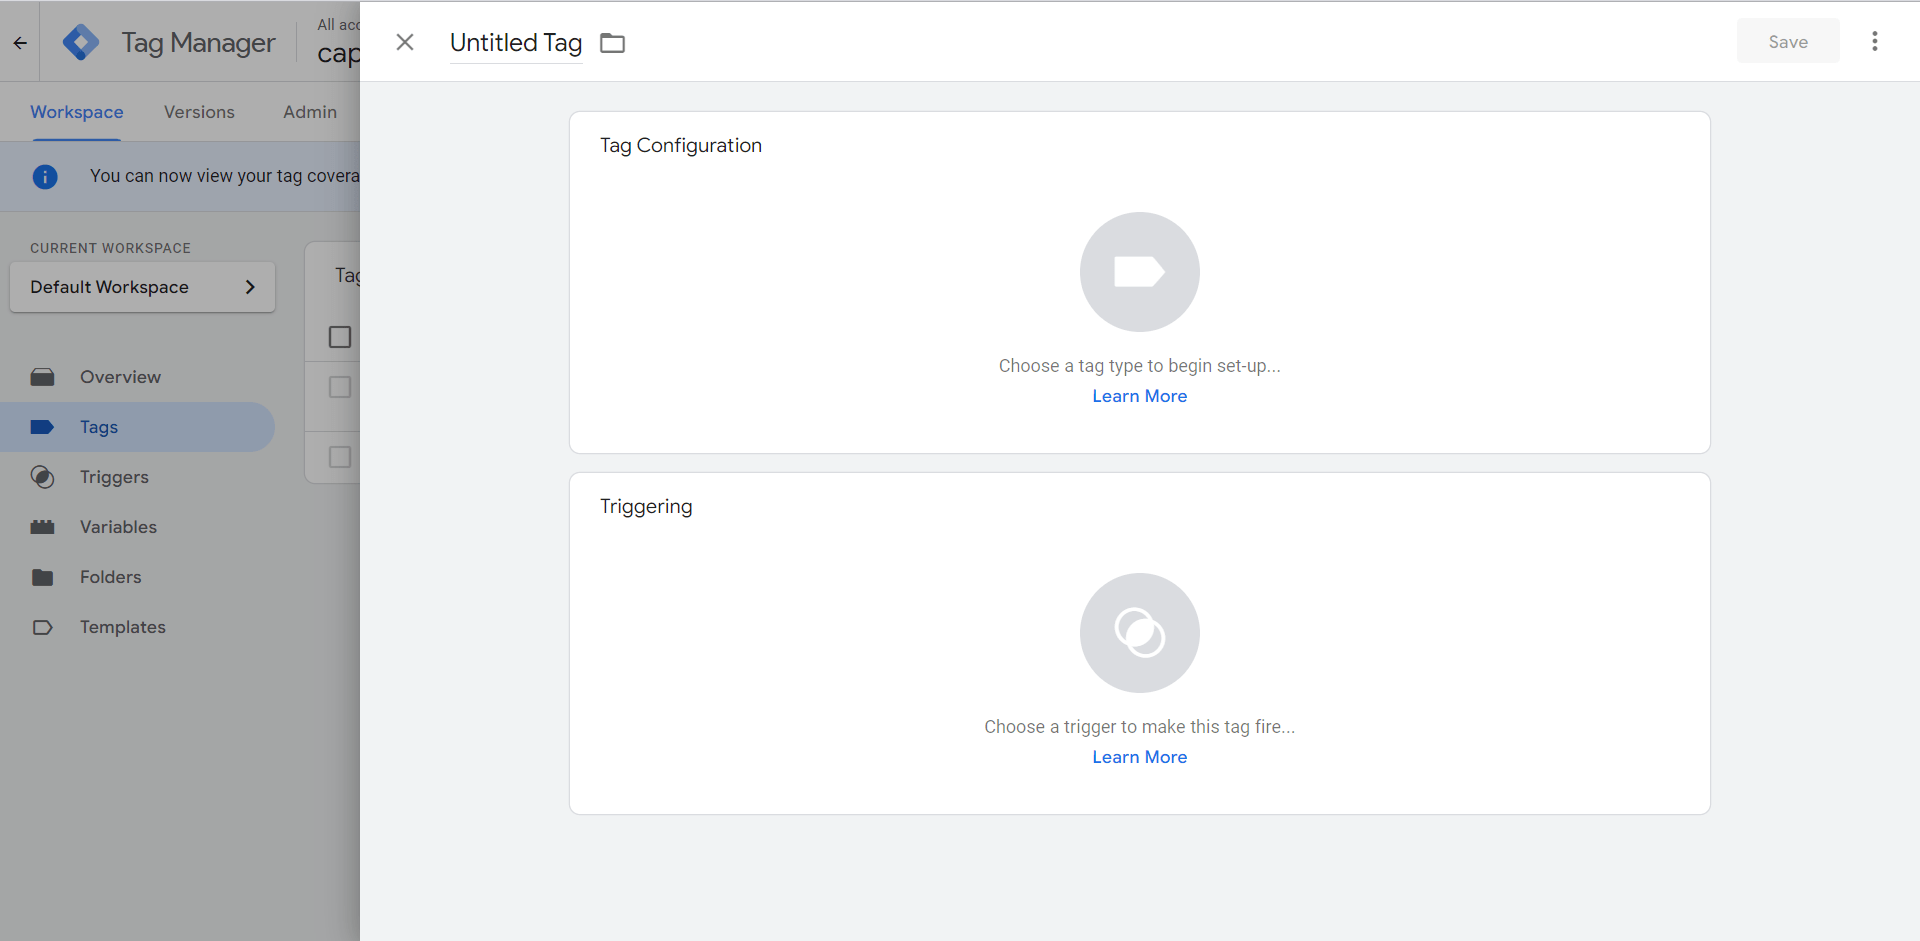Click the Triggering heading
1920x941 pixels.
click(x=646, y=506)
